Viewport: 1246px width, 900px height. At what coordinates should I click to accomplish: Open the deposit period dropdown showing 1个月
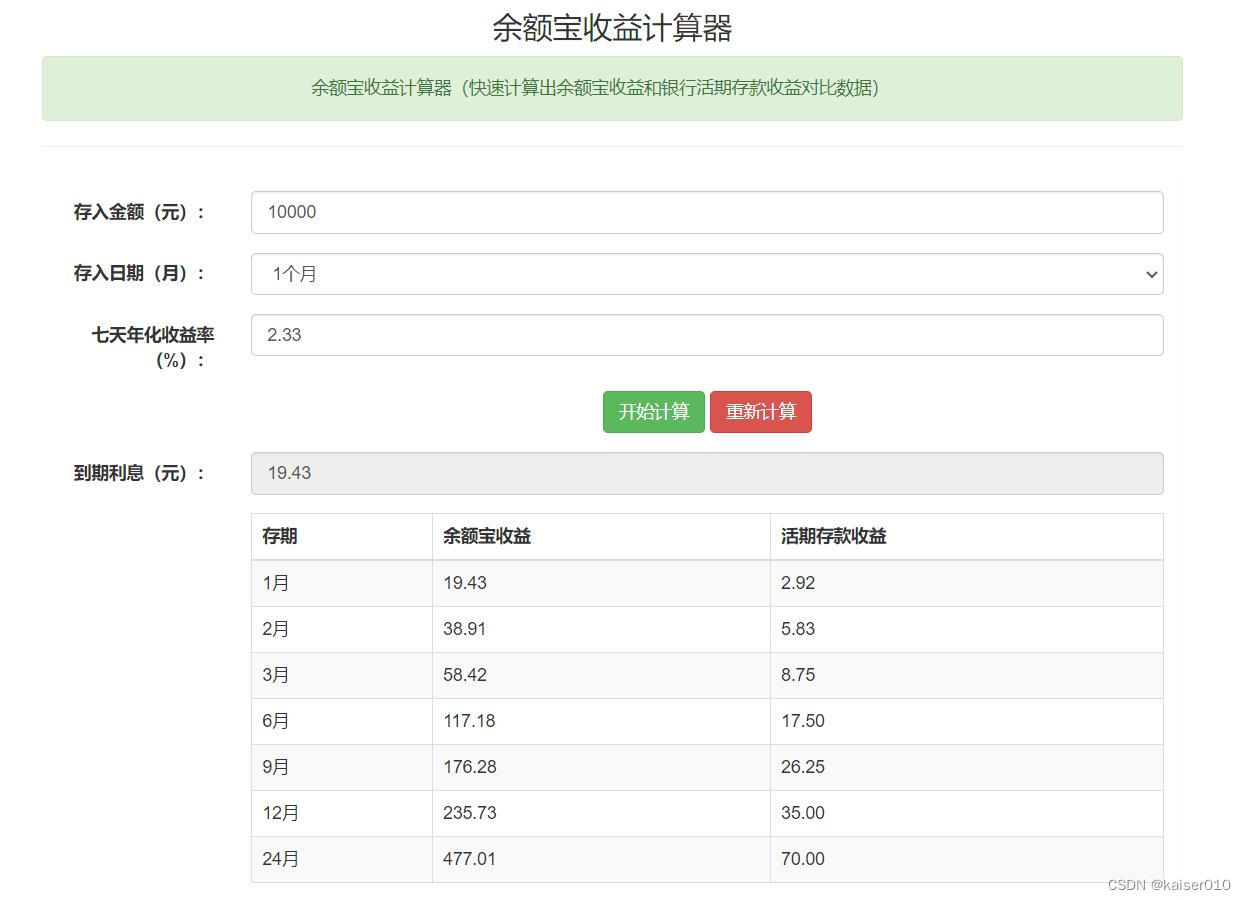click(707, 274)
